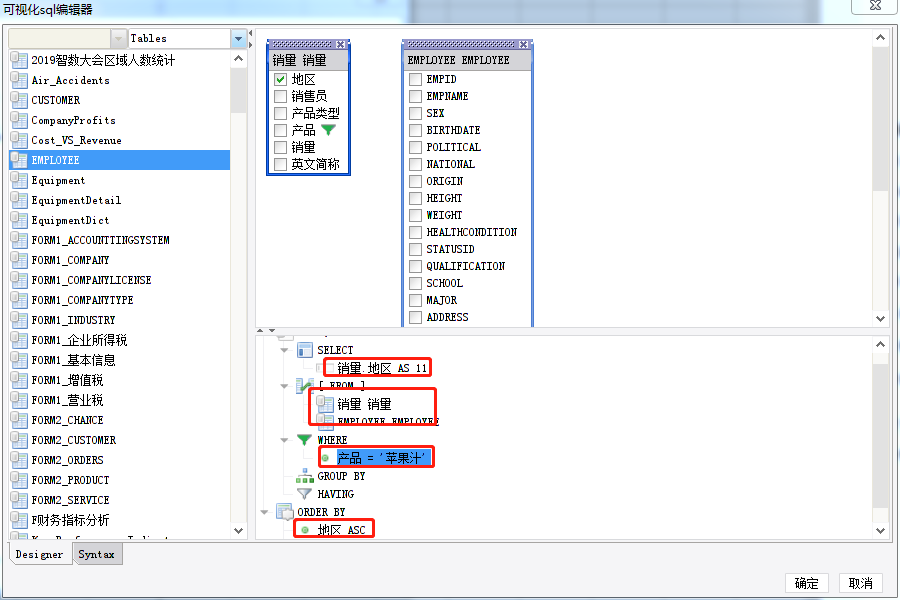Click the green filter icon beside 产品 field
Viewport: 900px width, 600px height.
328,130
